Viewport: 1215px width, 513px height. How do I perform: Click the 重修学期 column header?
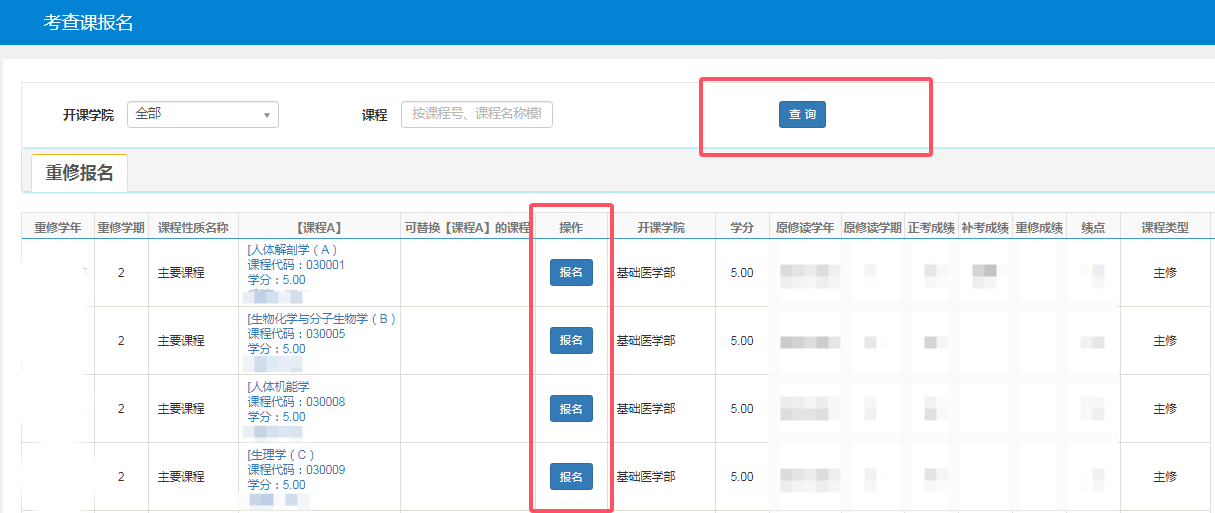[x=121, y=227]
